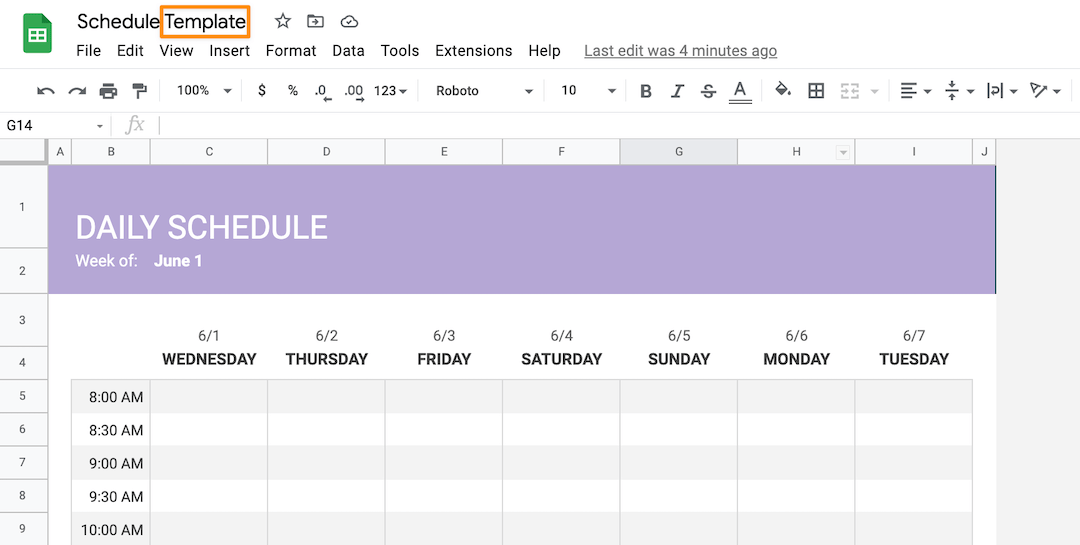Toggle italic formatting
The height and width of the screenshot is (545, 1080).
pos(677,91)
